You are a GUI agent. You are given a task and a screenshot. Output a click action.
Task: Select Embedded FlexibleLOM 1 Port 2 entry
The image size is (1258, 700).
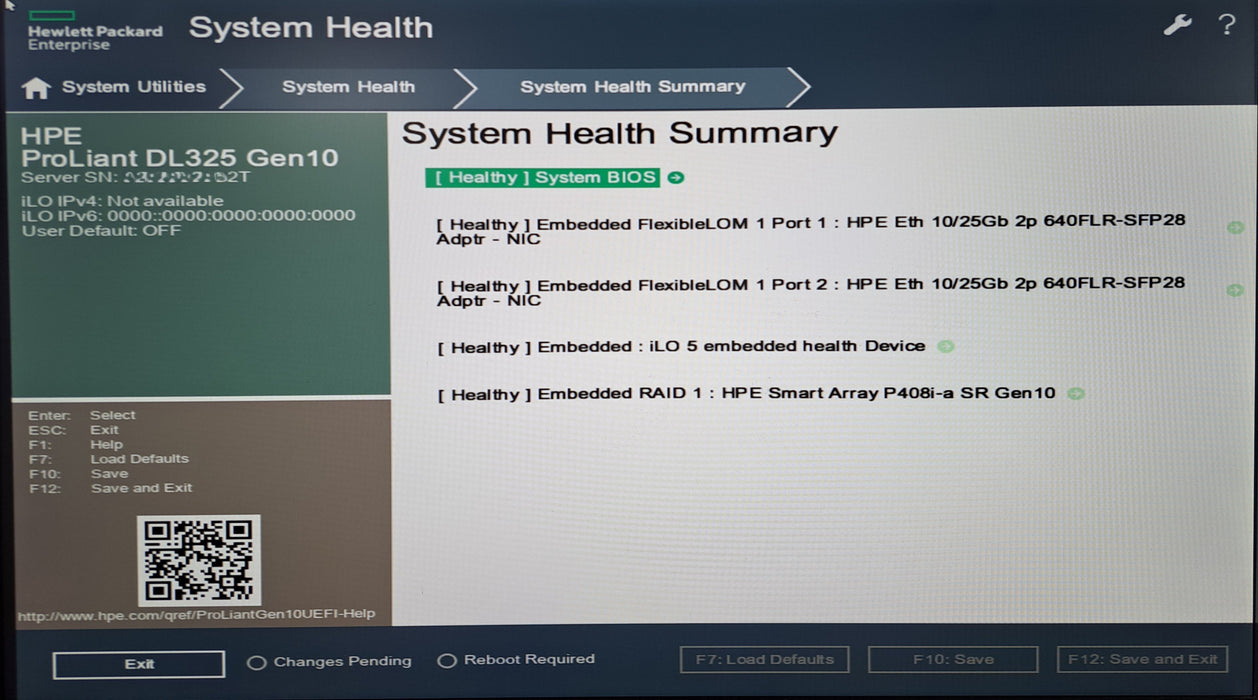pyautogui.click(x=811, y=292)
